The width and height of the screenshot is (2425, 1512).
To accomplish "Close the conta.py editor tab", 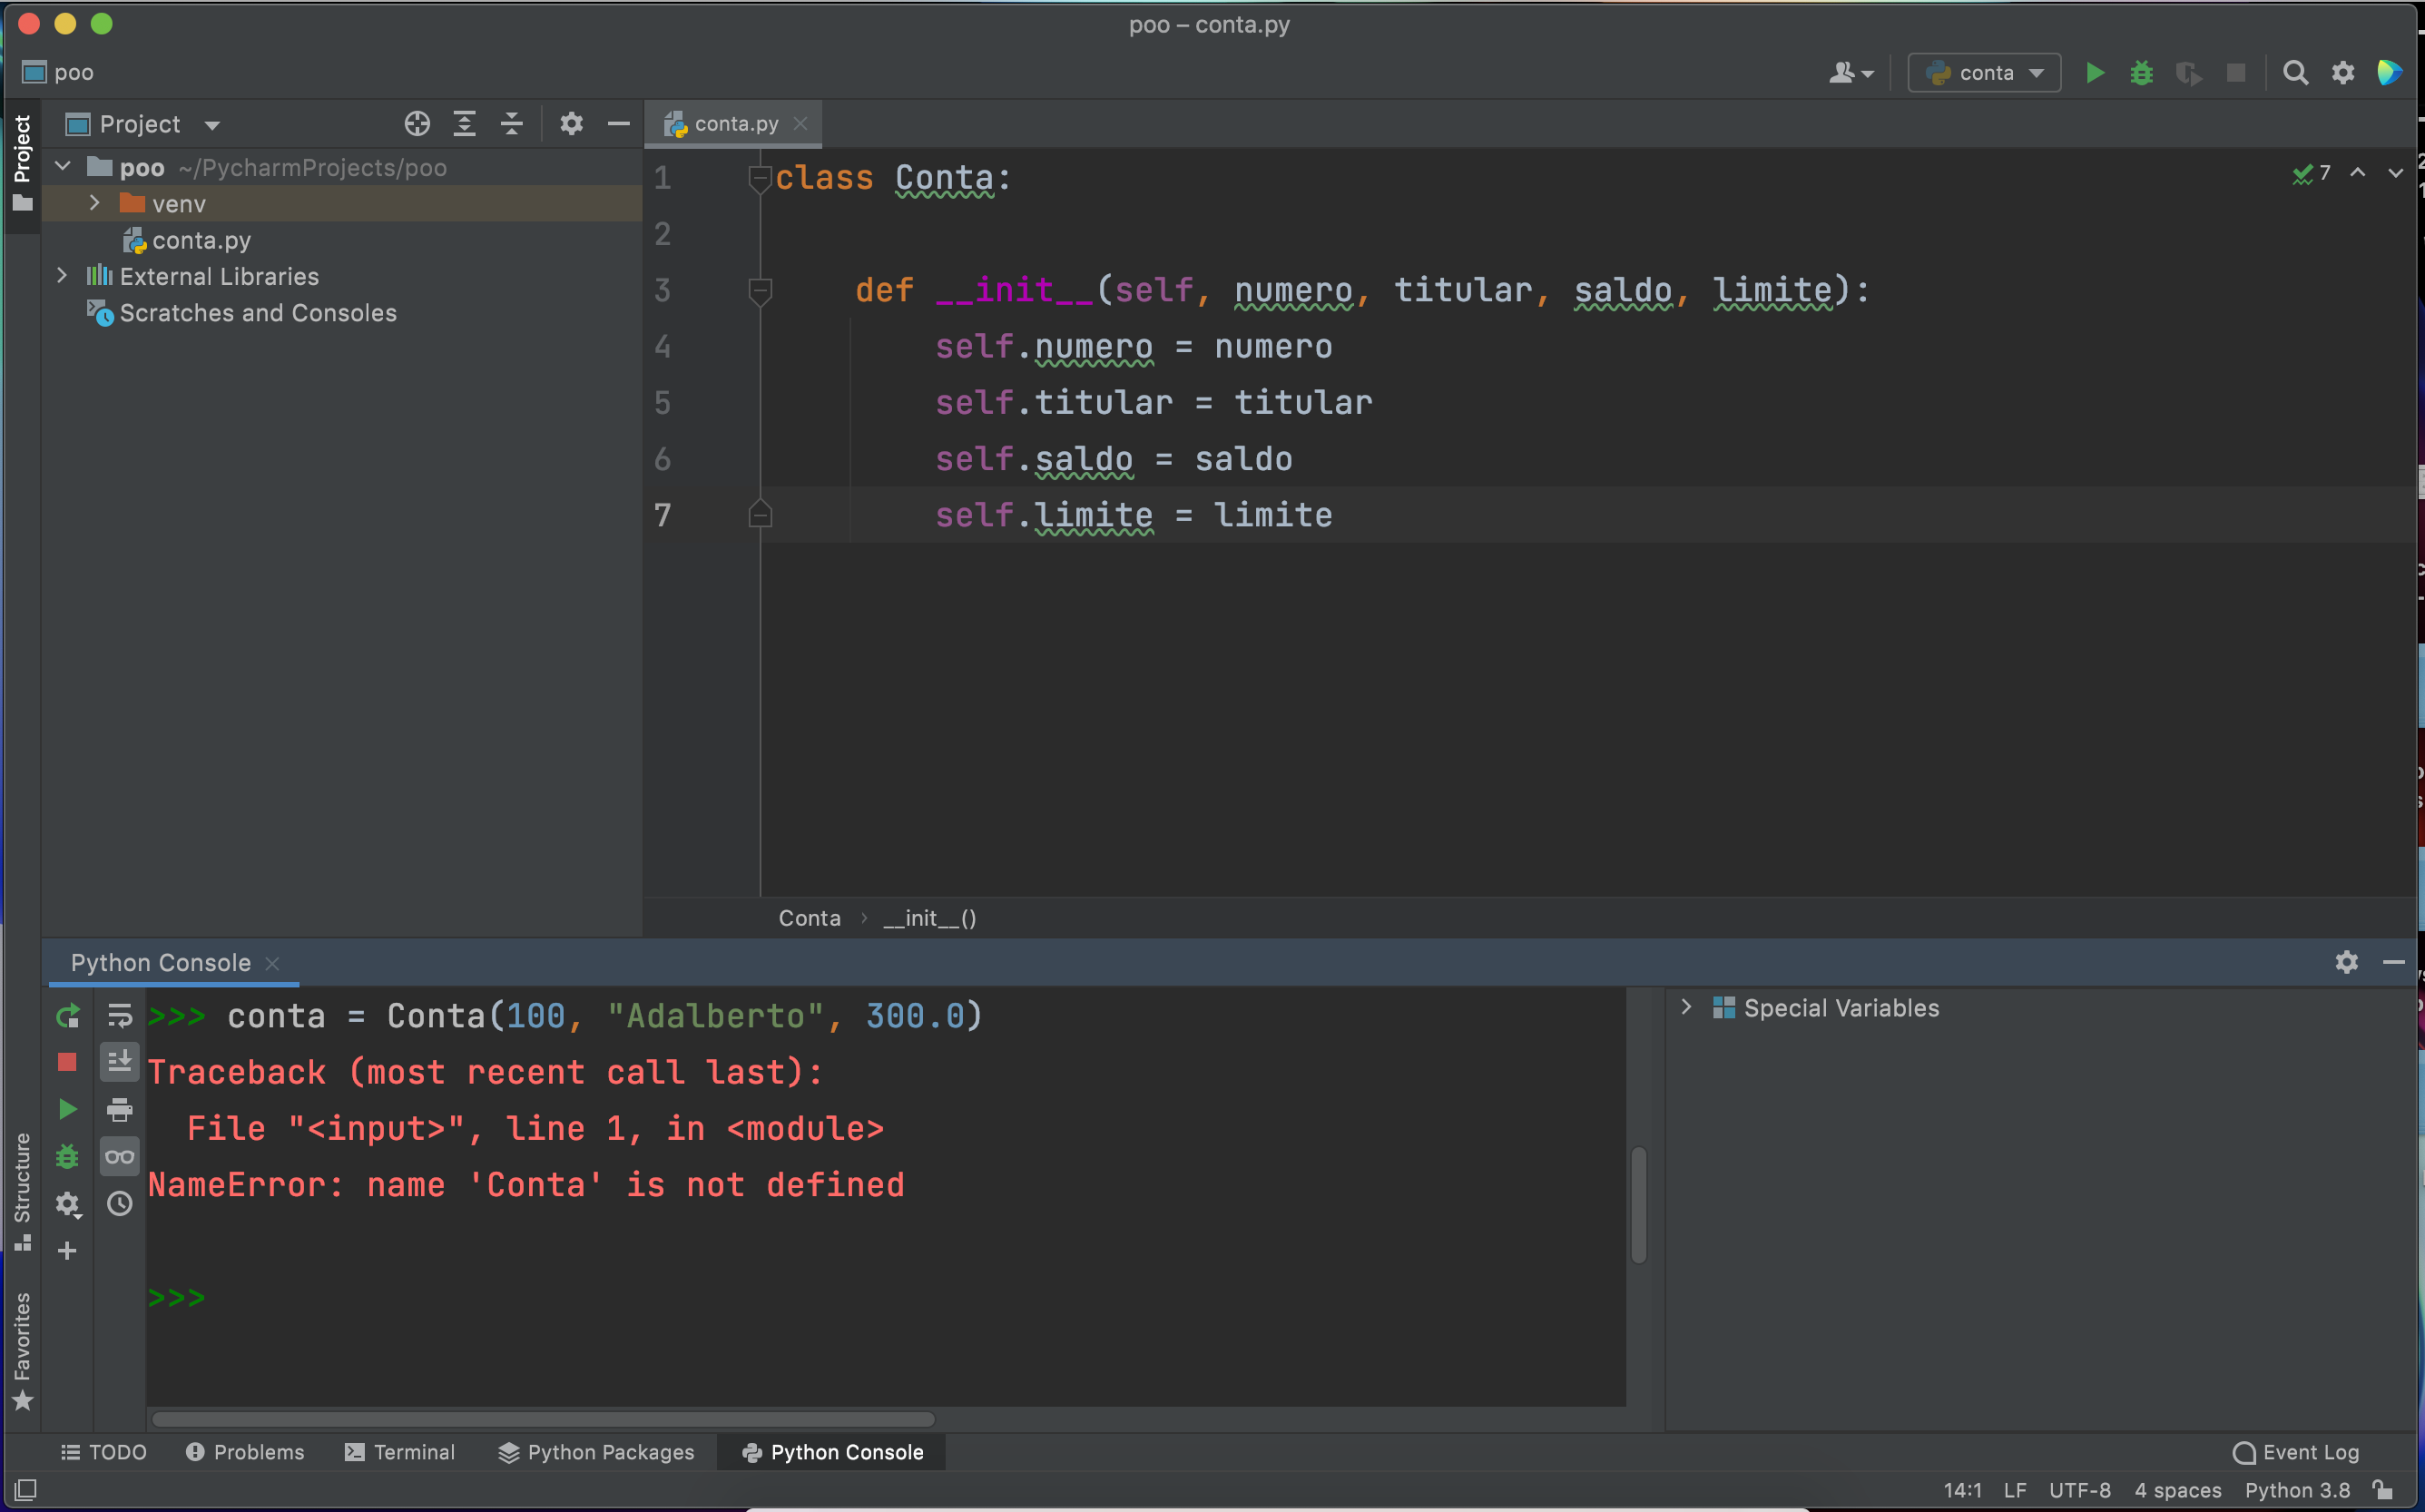I will pyautogui.click(x=800, y=124).
